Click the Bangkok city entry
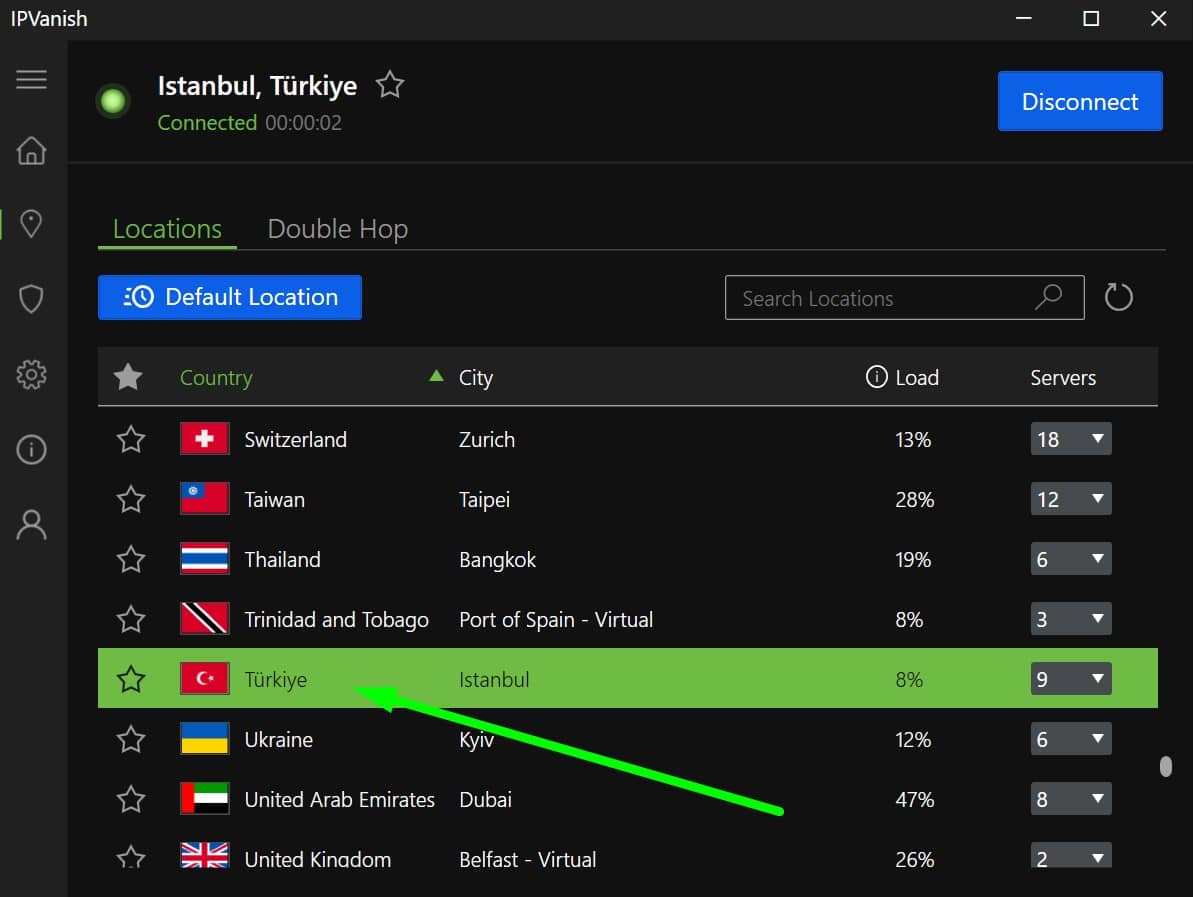Image resolution: width=1193 pixels, height=897 pixels. 498,560
